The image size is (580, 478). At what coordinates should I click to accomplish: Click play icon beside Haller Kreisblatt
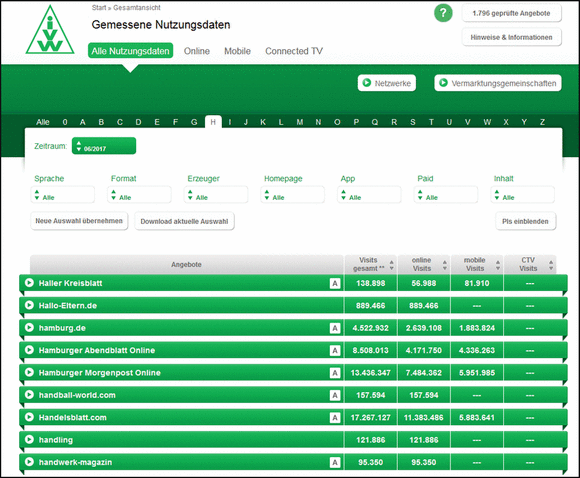29,283
